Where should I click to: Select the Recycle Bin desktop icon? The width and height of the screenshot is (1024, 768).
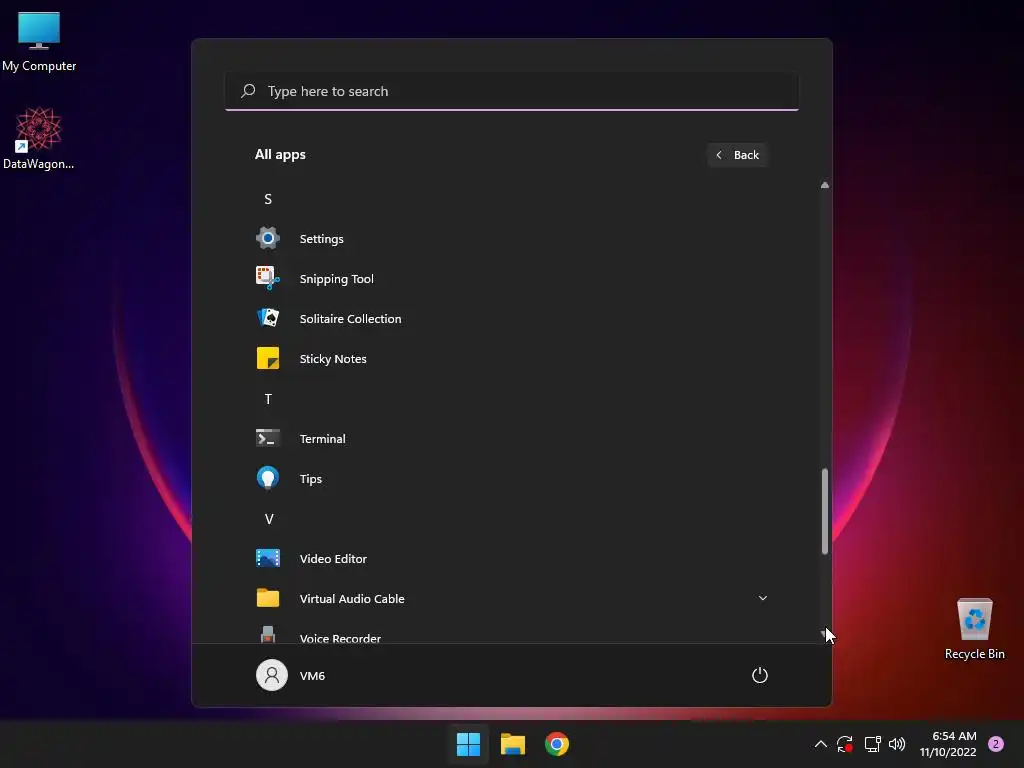point(974,629)
